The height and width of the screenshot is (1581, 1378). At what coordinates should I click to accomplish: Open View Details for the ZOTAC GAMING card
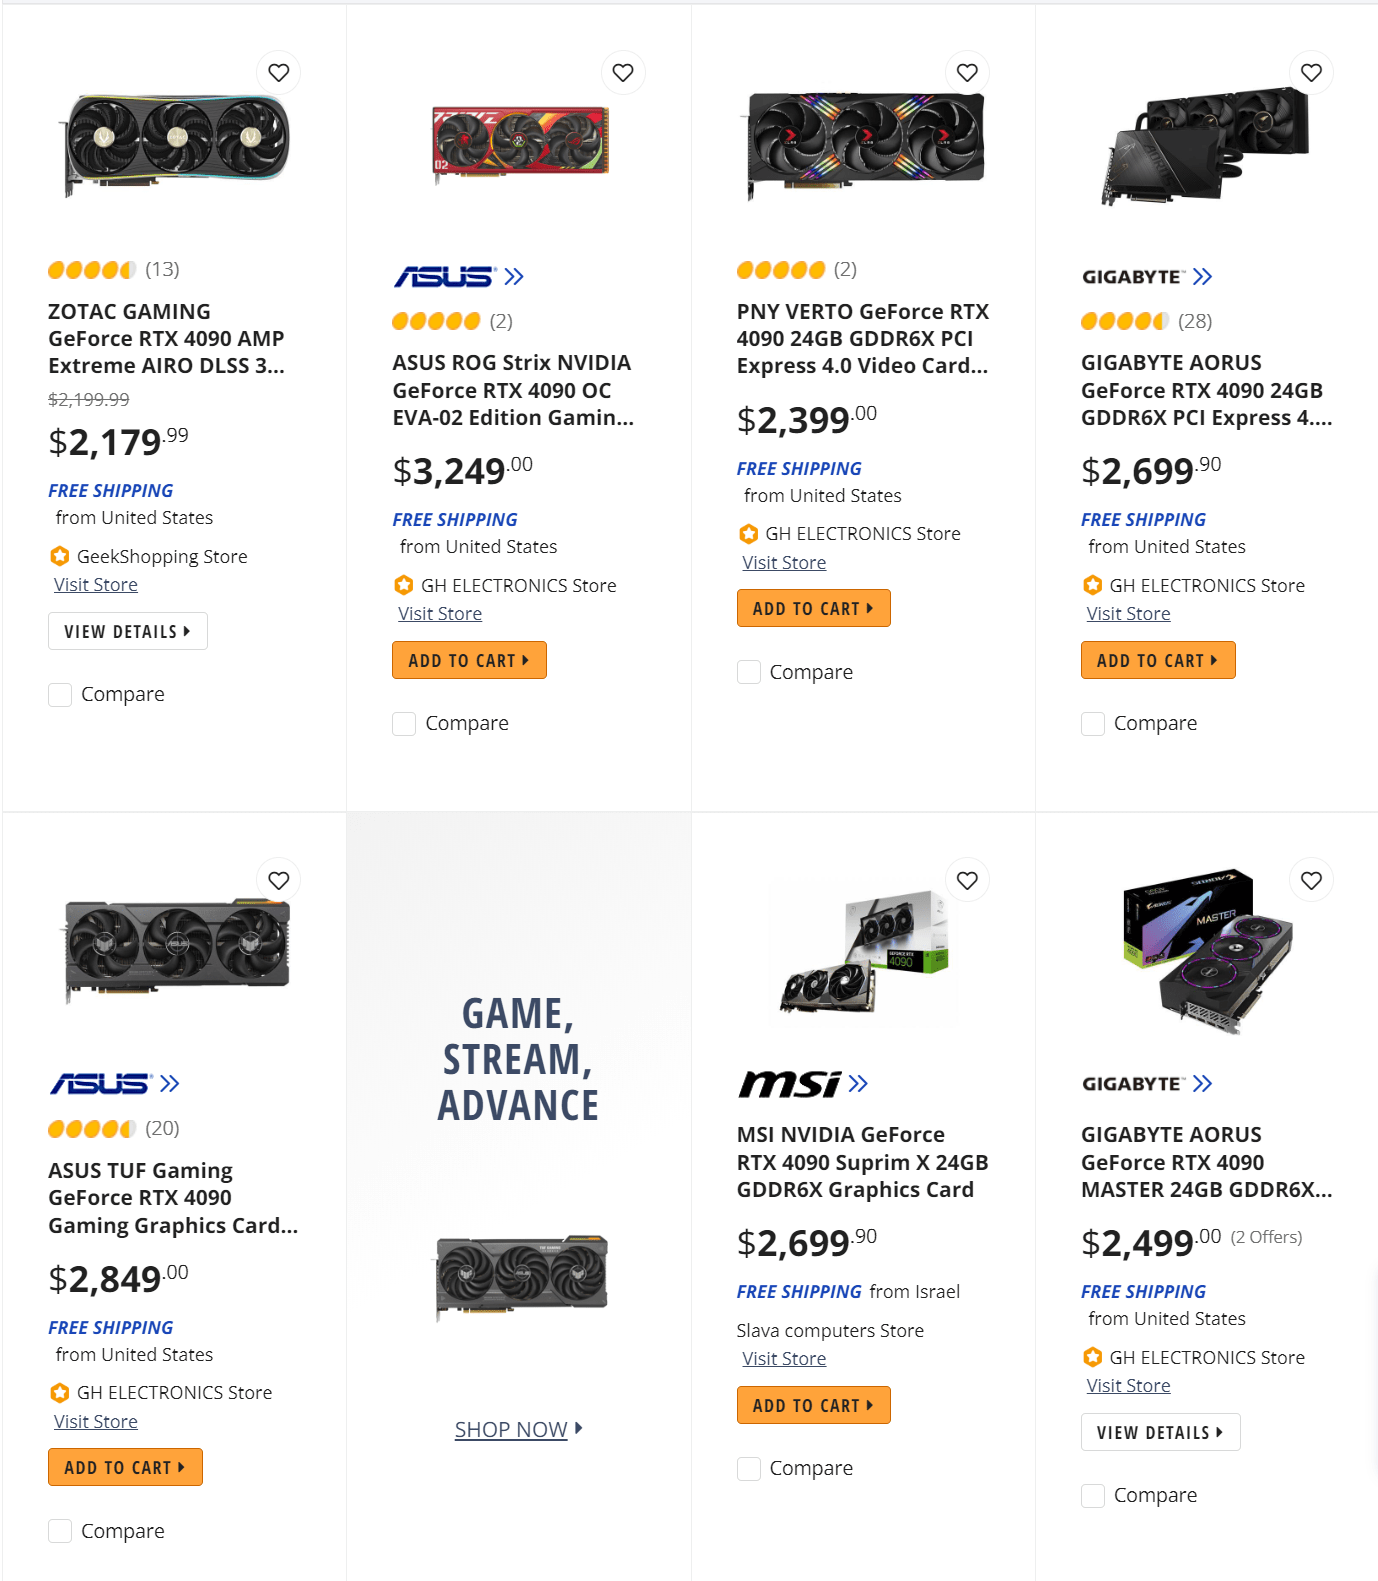pos(127,631)
